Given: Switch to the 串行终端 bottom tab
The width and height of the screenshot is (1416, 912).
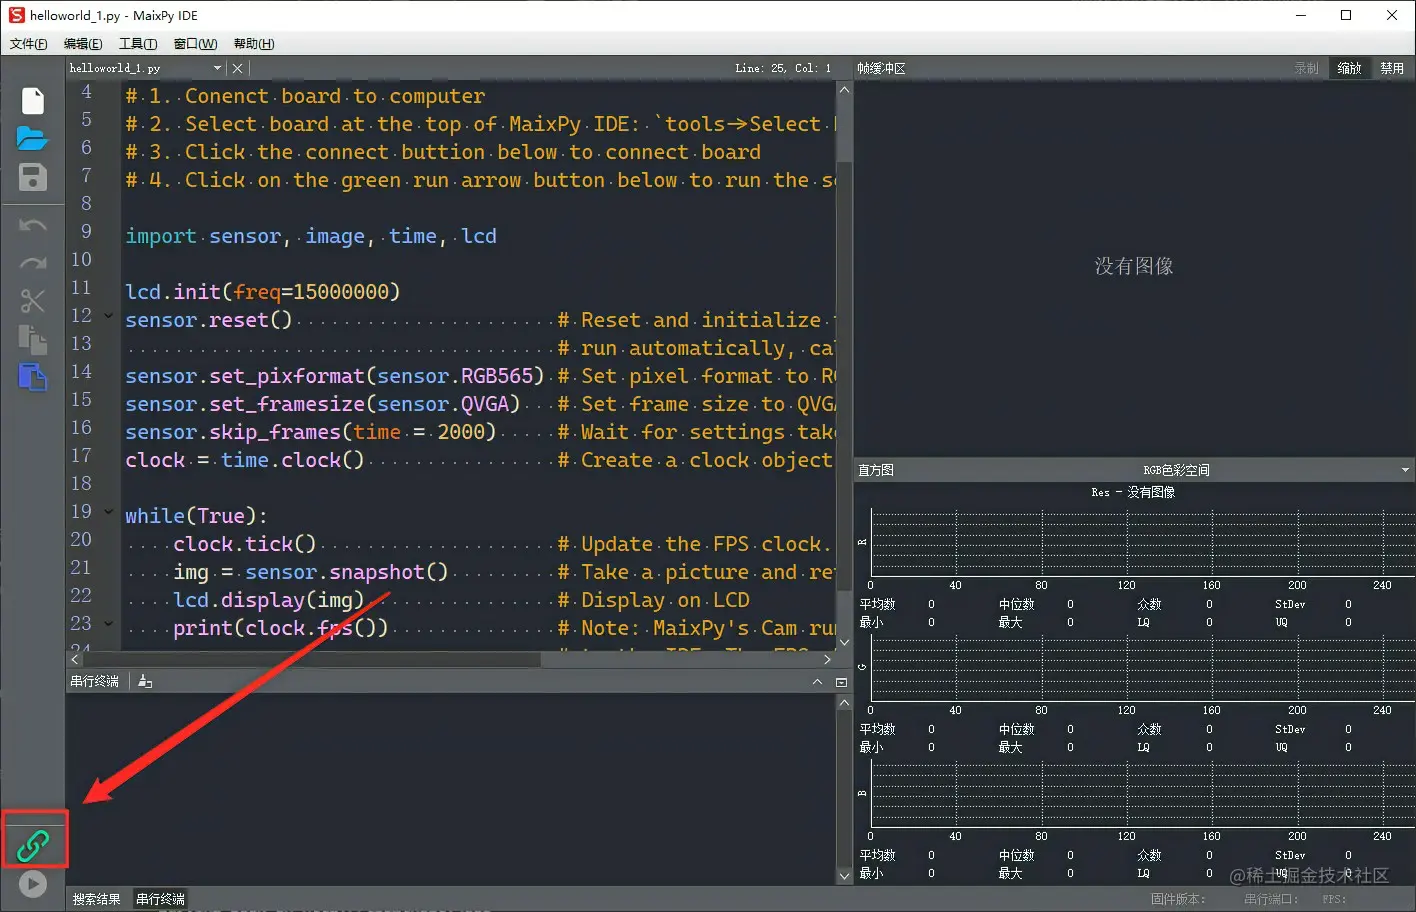Looking at the screenshot, I should tap(160, 899).
